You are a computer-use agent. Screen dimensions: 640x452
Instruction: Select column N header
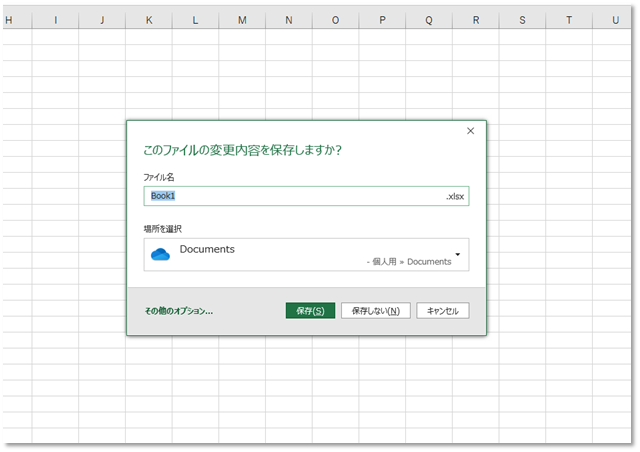pyautogui.click(x=289, y=20)
